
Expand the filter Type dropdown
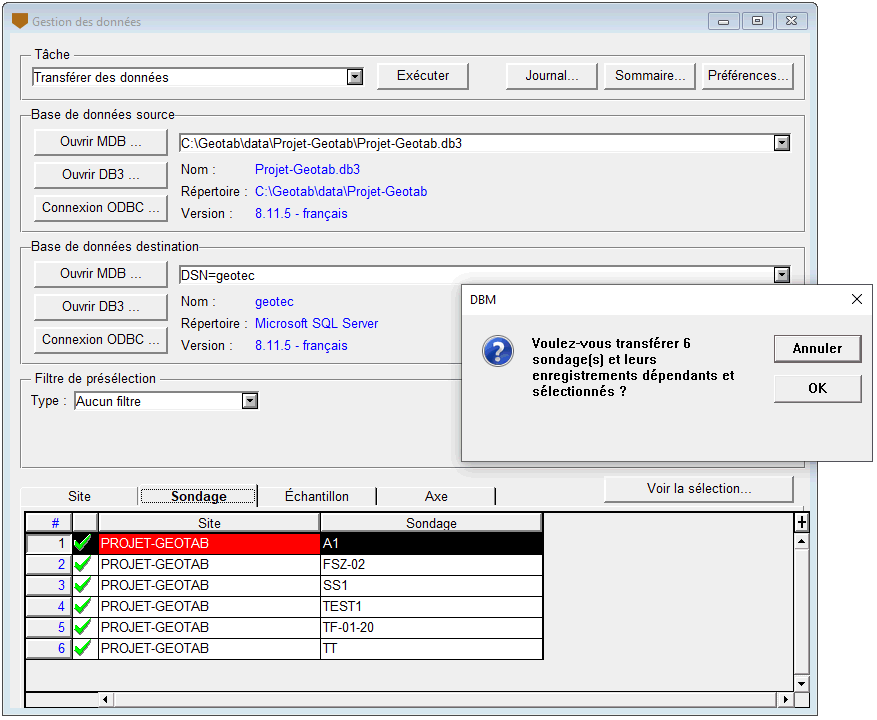click(x=250, y=401)
